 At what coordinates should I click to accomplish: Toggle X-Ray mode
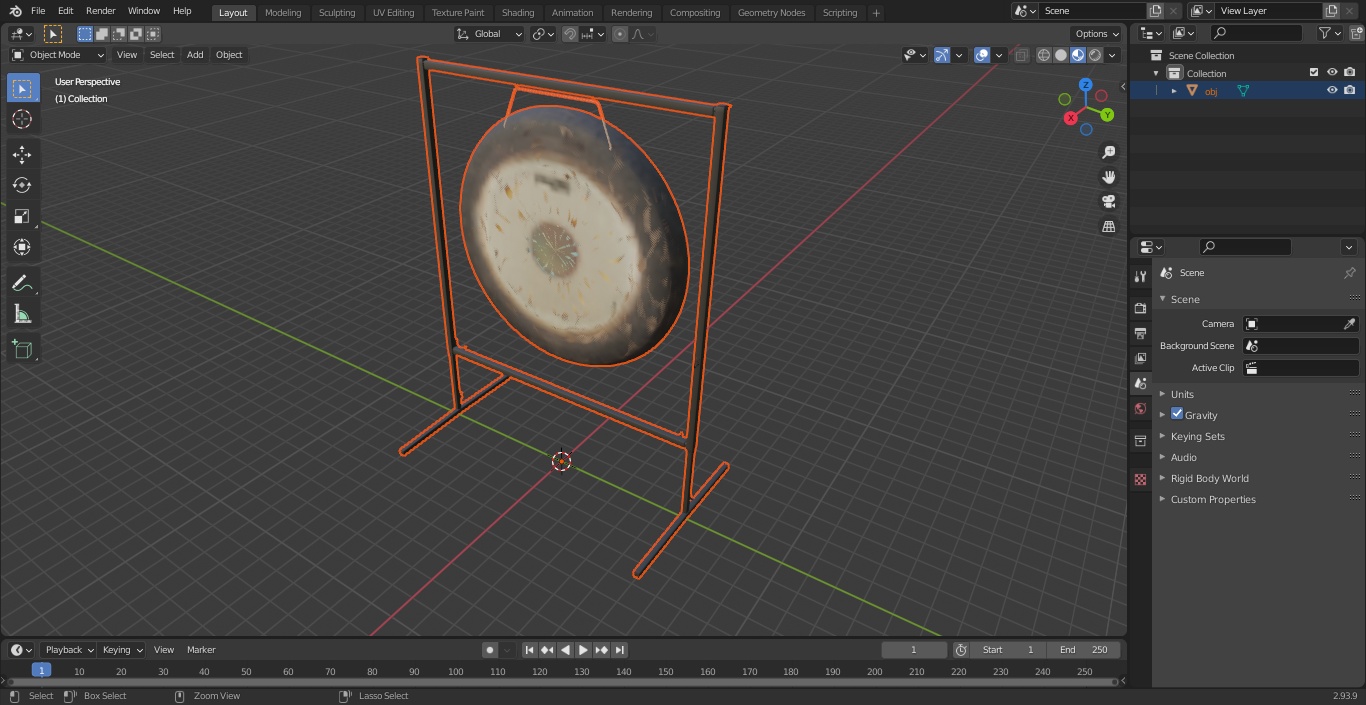1021,55
